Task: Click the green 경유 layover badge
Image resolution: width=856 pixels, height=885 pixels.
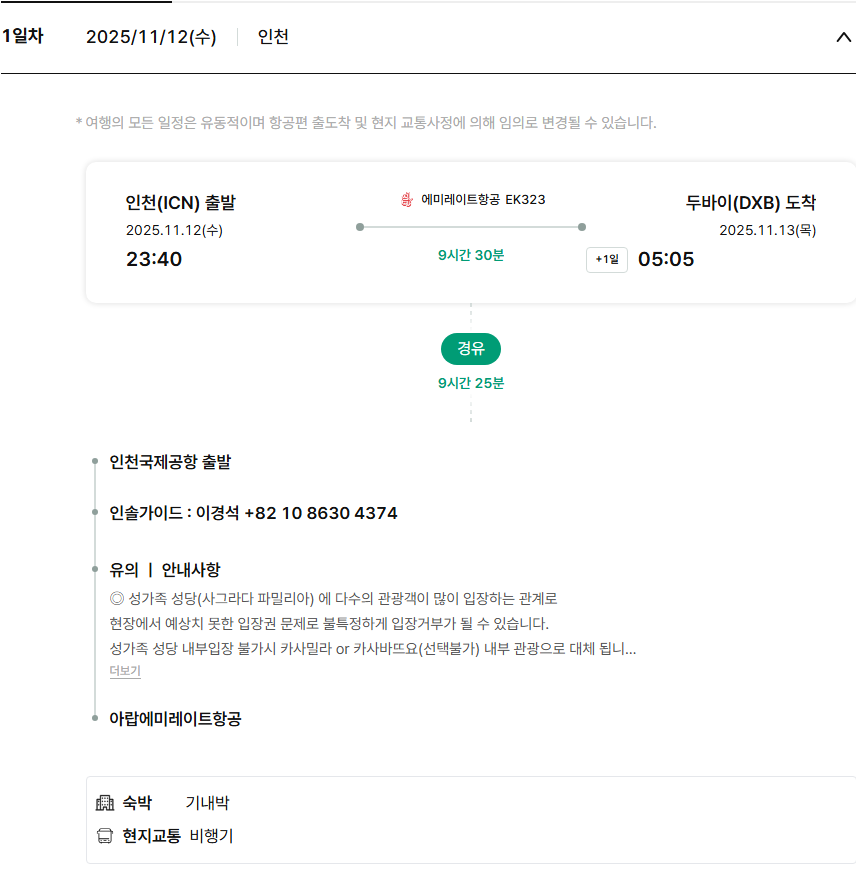Action: coord(470,349)
